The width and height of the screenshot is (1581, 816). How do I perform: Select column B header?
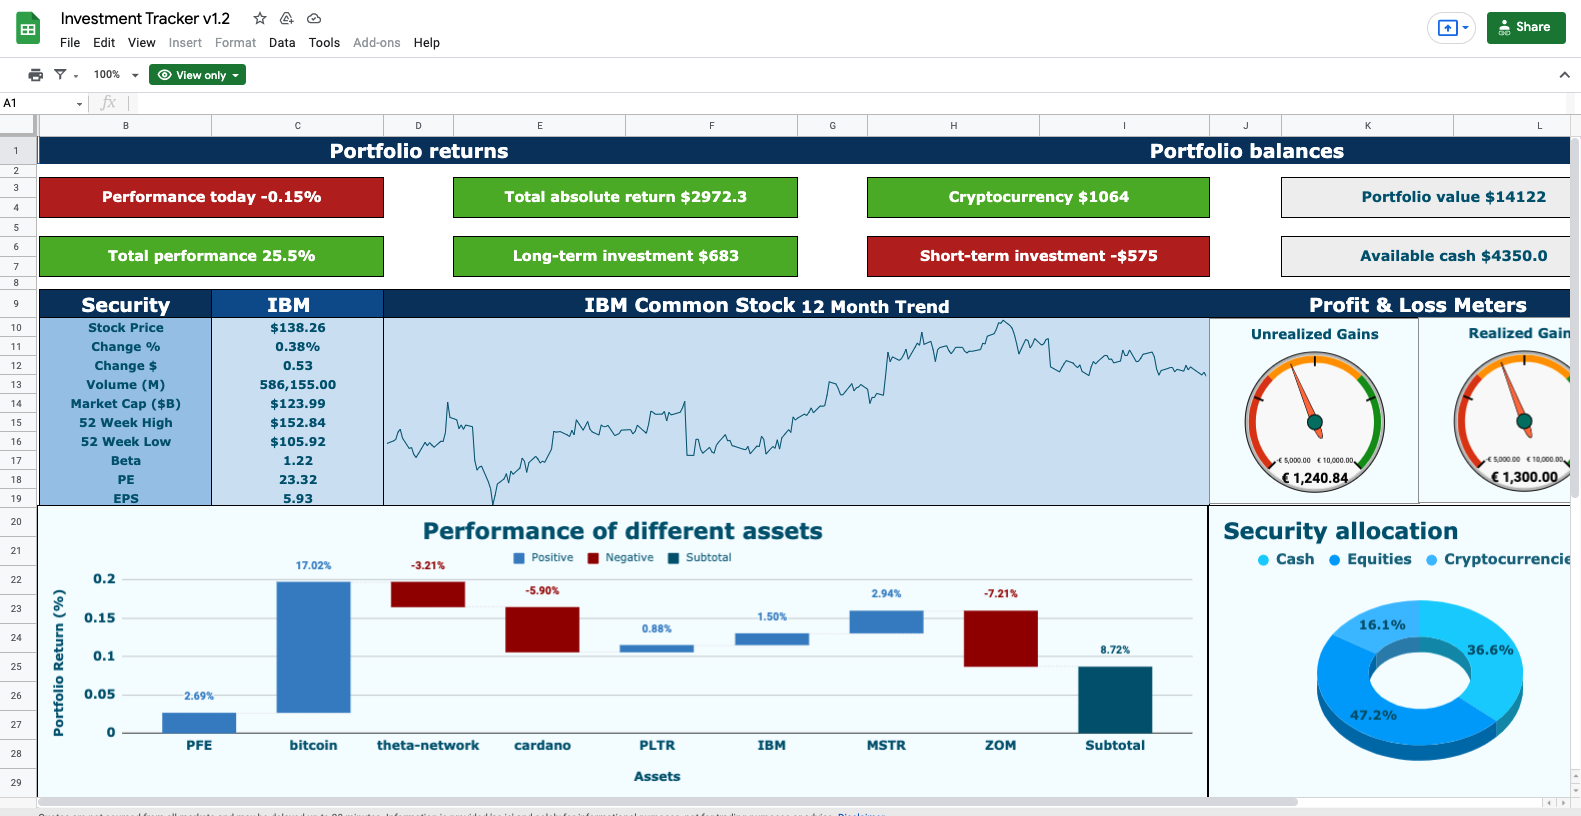click(125, 126)
